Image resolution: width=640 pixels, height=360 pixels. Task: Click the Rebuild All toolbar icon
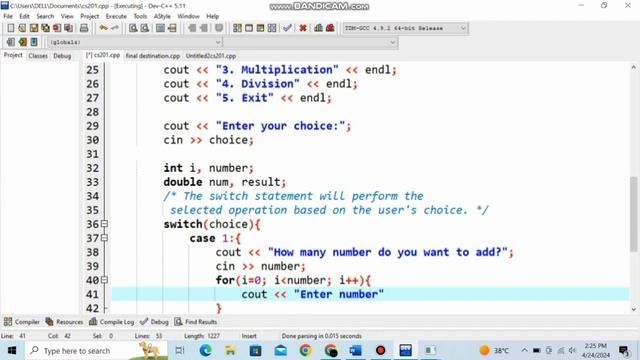point(272,28)
